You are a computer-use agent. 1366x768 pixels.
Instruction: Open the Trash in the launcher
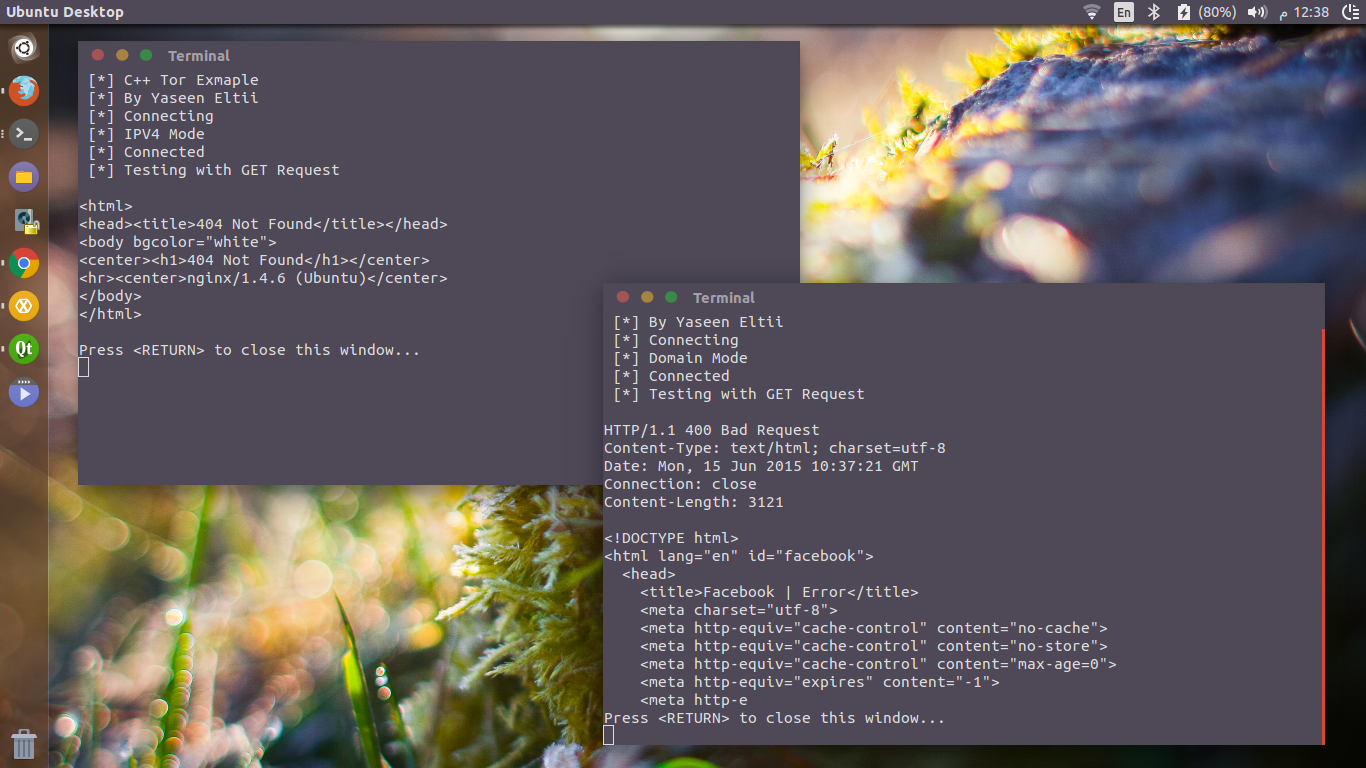pos(24,744)
